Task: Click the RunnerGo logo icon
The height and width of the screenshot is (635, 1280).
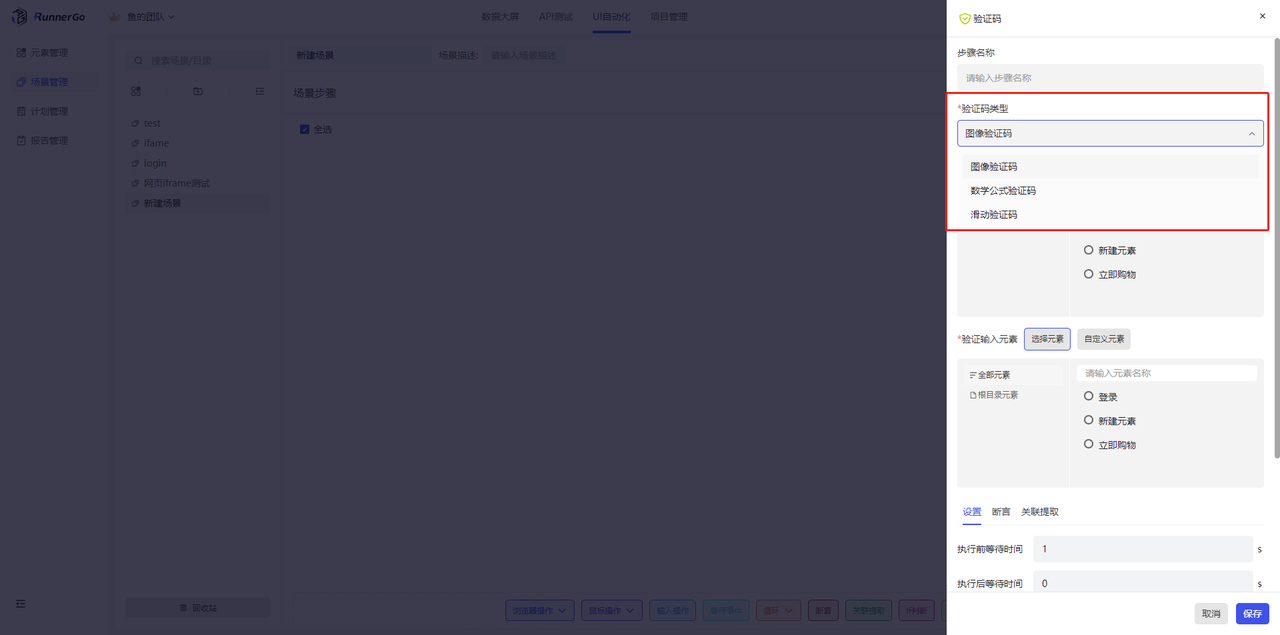Action: (19, 16)
